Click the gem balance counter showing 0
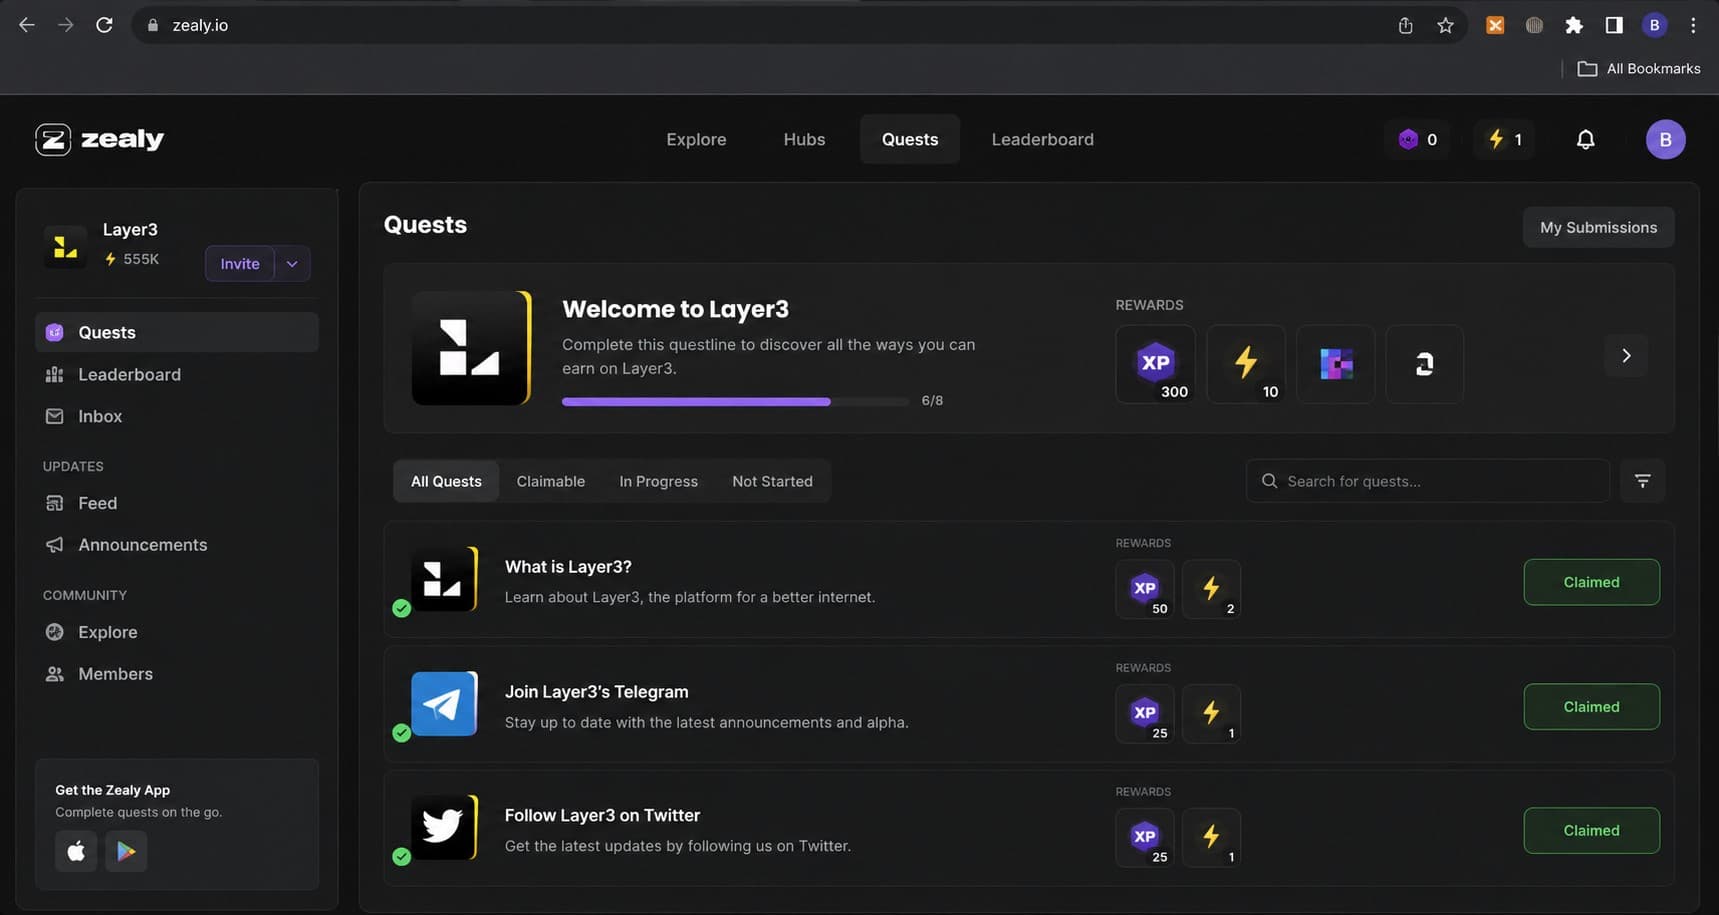Viewport: 1719px width, 915px height. (1418, 140)
